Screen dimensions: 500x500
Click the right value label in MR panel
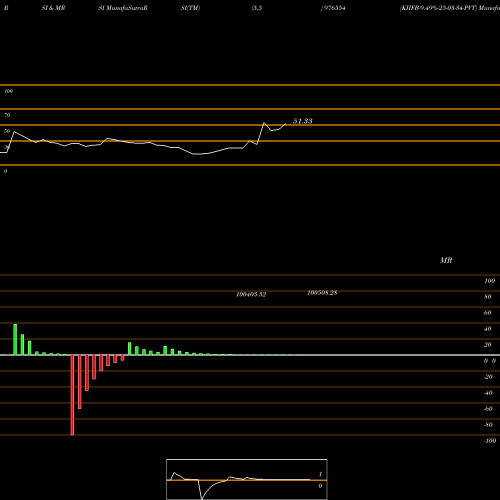coord(322,293)
